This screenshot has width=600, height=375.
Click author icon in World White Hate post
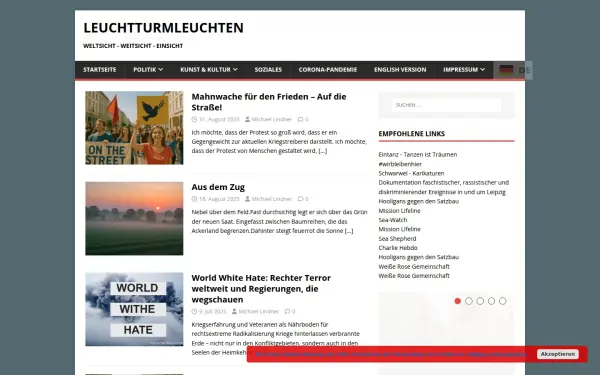(235, 311)
